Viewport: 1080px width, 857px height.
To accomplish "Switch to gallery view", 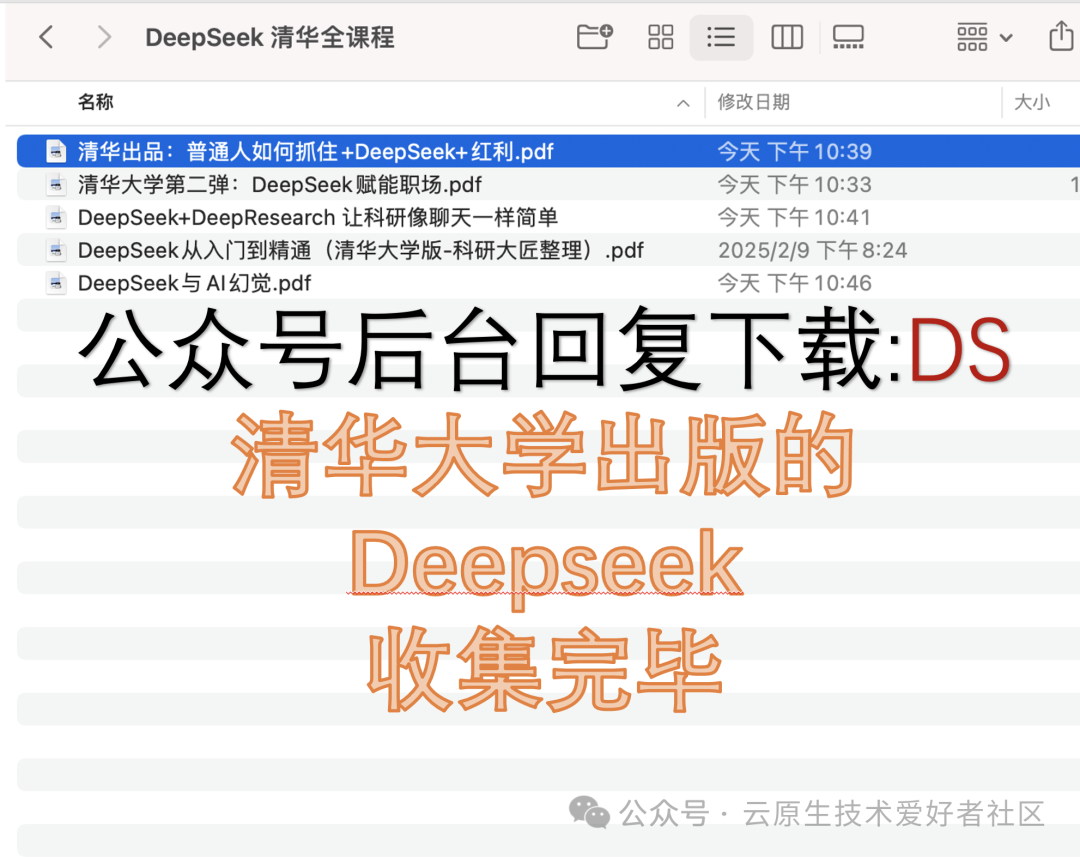I will (848, 37).
